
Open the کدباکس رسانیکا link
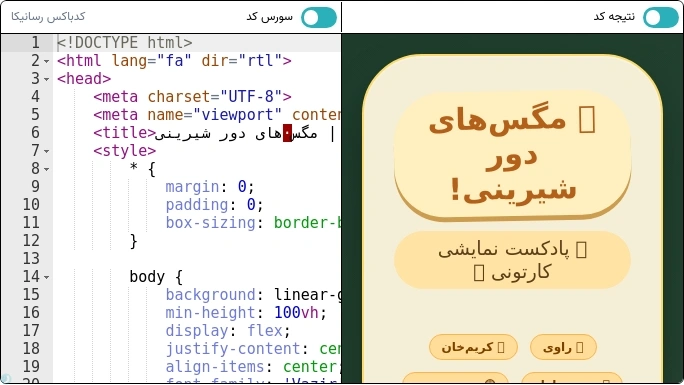[48, 17]
